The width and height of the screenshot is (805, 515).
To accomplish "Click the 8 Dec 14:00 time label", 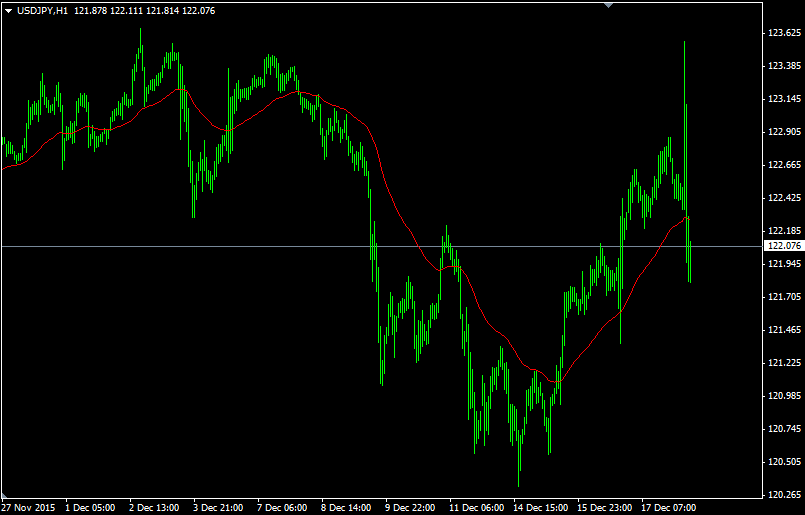I will [347, 508].
